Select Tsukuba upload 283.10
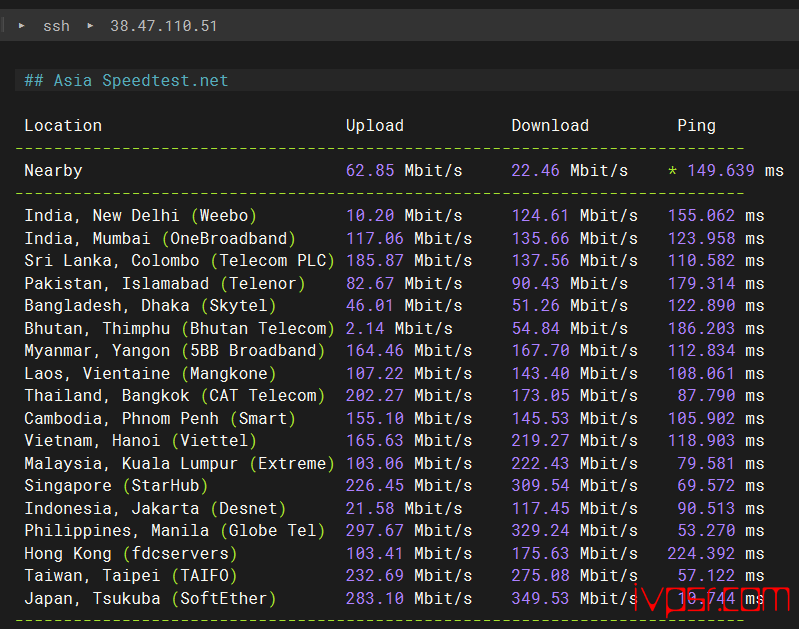799x629 pixels. [x=375, y=598]
